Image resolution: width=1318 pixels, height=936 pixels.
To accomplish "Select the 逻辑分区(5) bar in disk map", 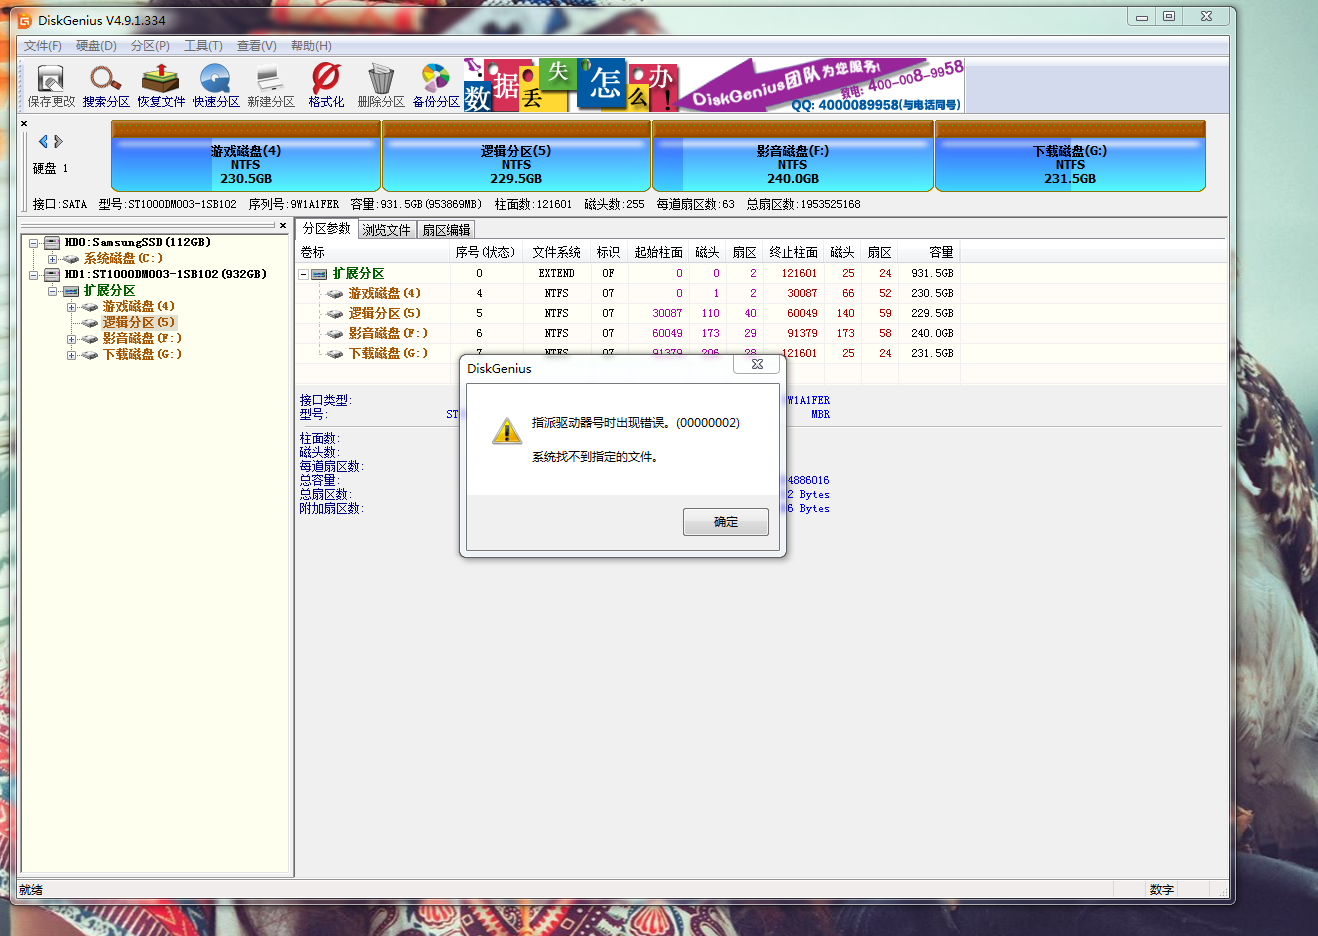I will [516, 156].
